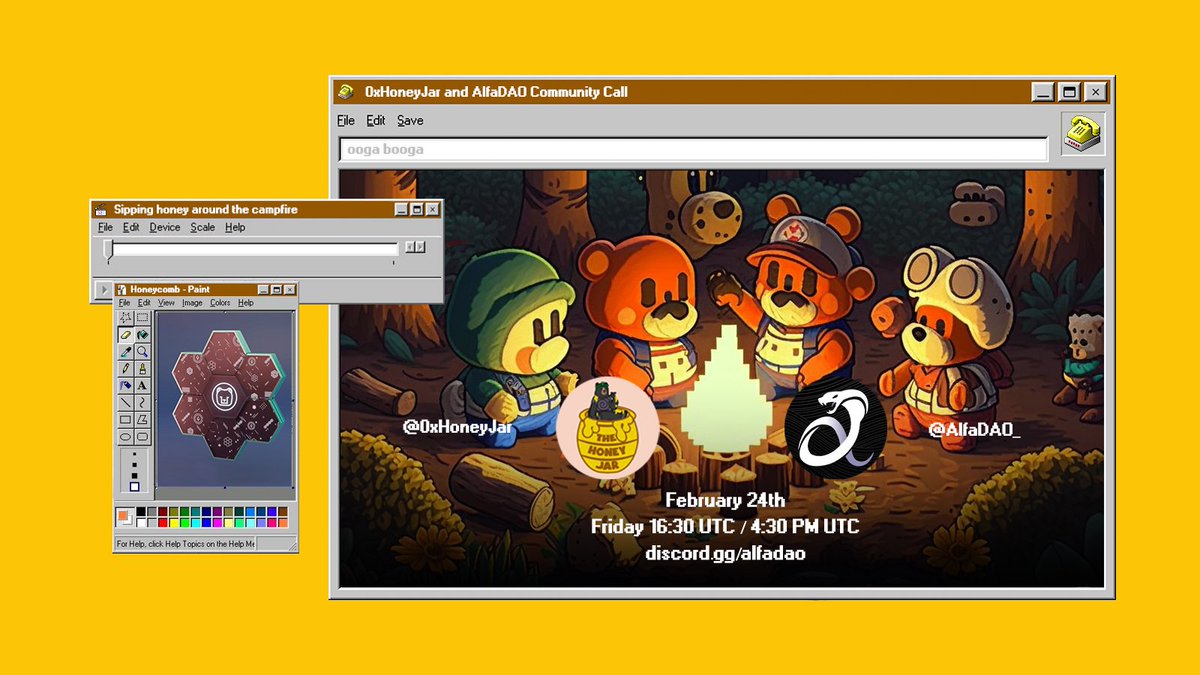Open File menu in Community Call window
The width and height of the screenshot is (1200, 675).
346,120
